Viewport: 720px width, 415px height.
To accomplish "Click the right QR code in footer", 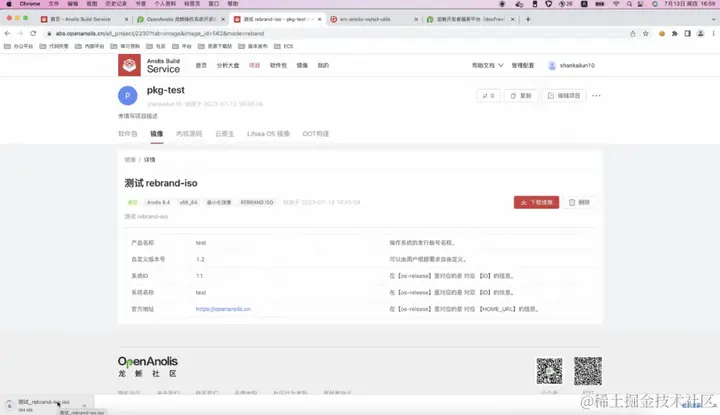I will click(588, 371).
